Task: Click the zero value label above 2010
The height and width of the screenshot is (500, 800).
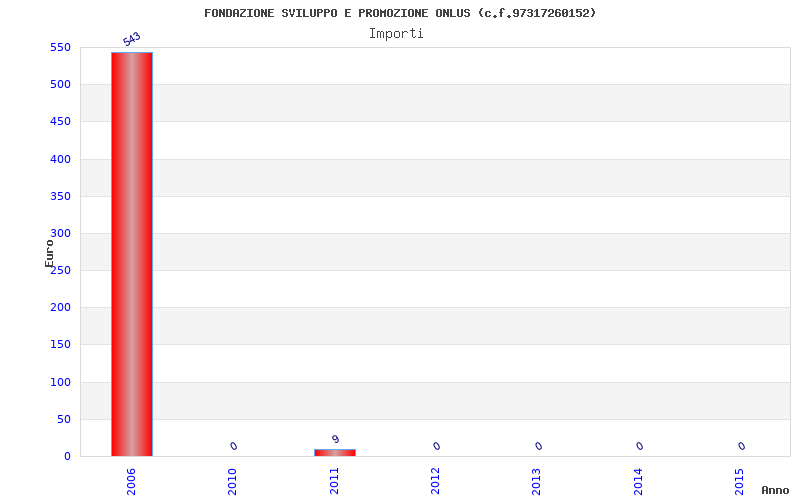Action: 234,446
